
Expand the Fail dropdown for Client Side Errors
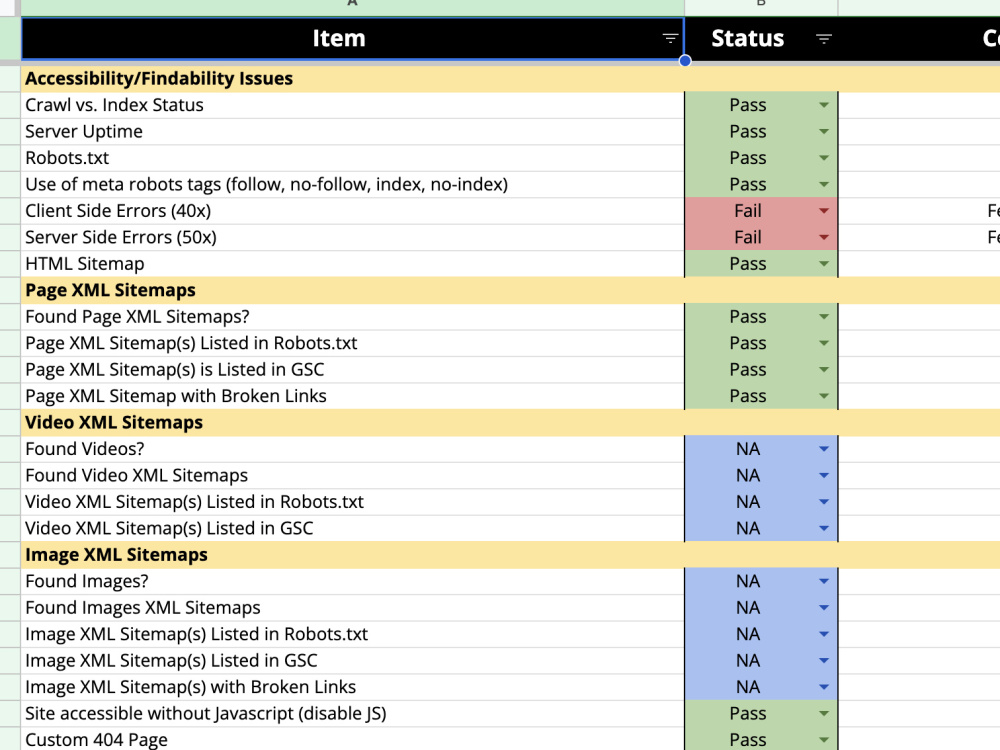tap(823, 211)
